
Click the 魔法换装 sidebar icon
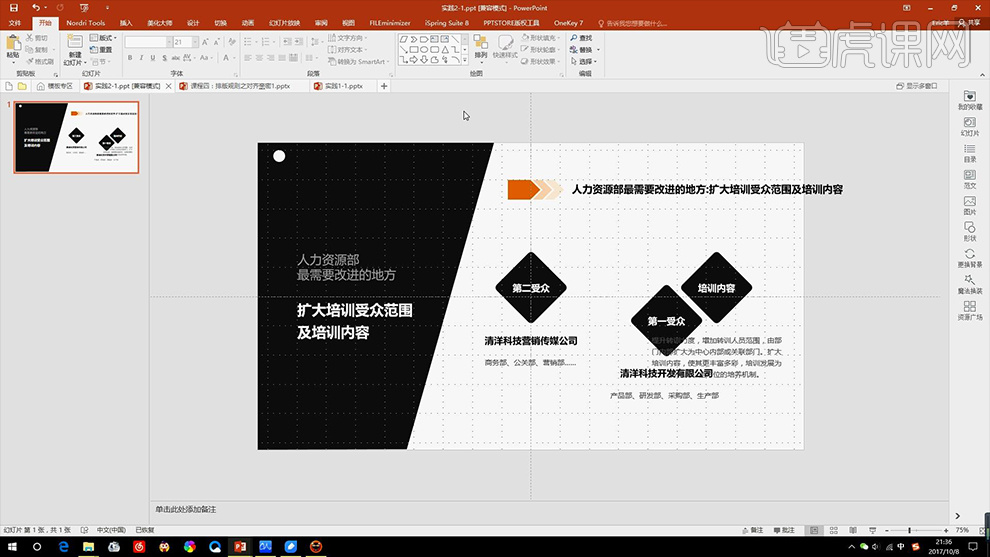[x=969, y=284]
